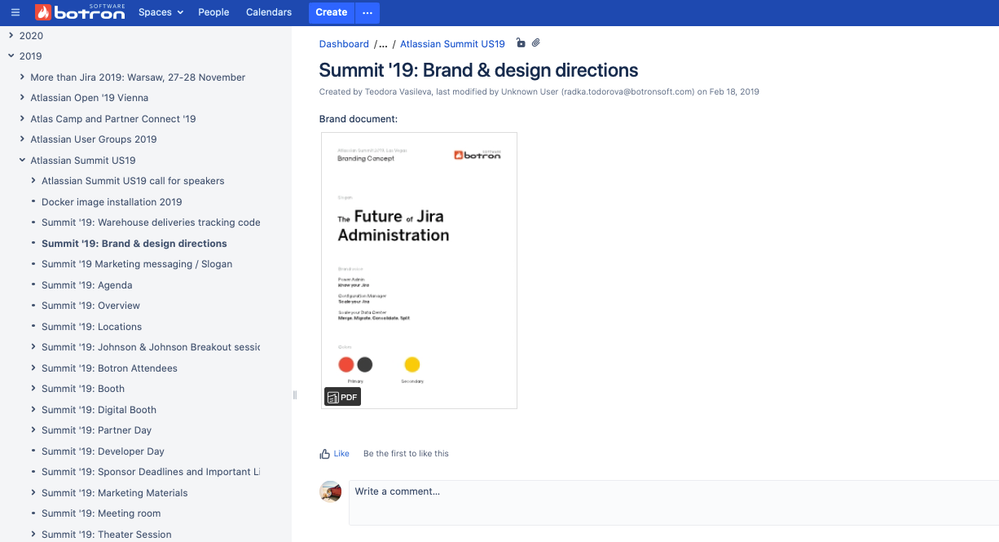Screen dimensions: 999x542
Task: Click the sidebar resize handle
Action: (294, 395)
